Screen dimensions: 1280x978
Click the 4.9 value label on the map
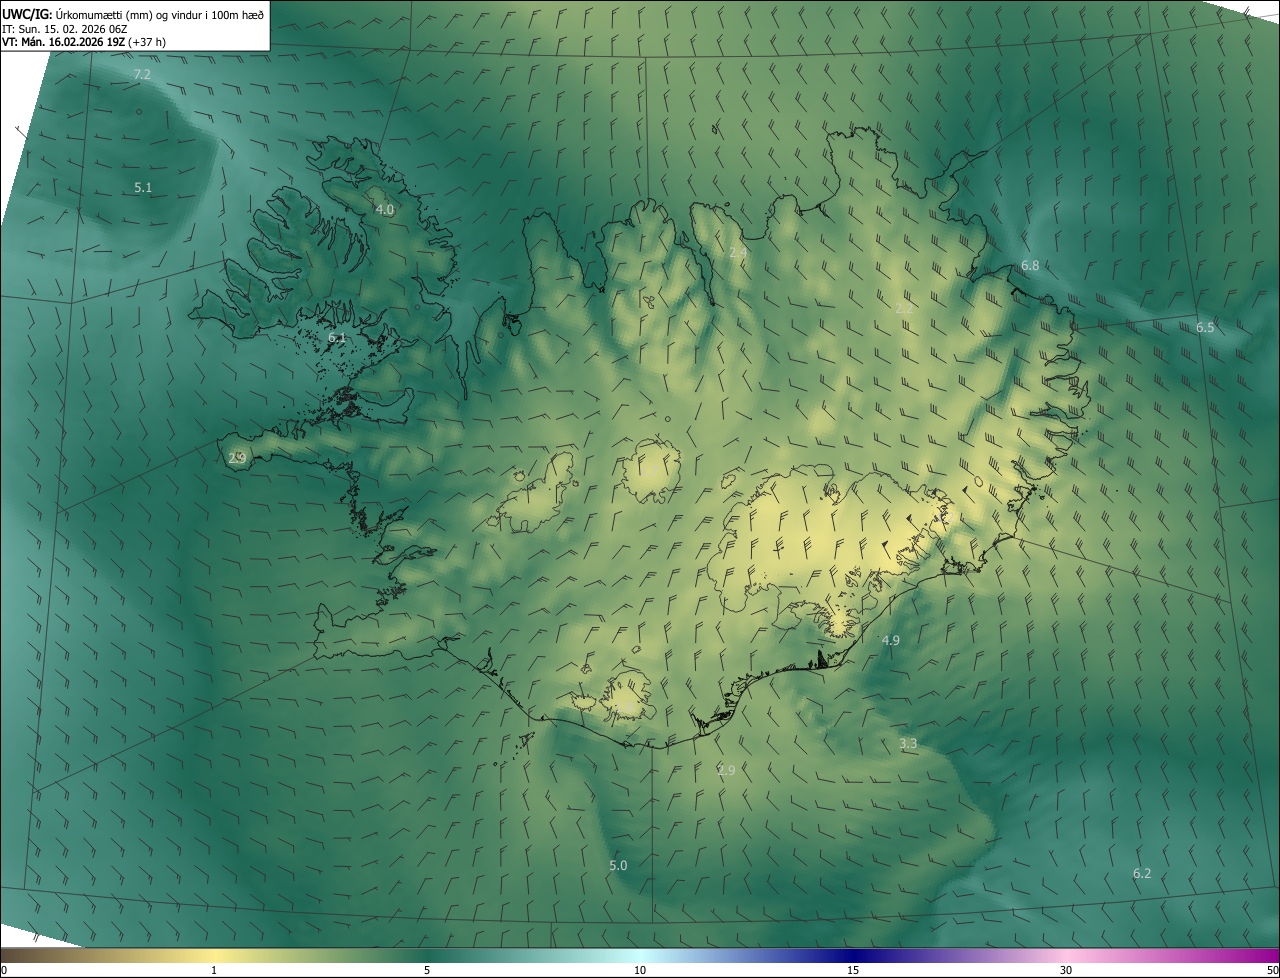[891, 639]
